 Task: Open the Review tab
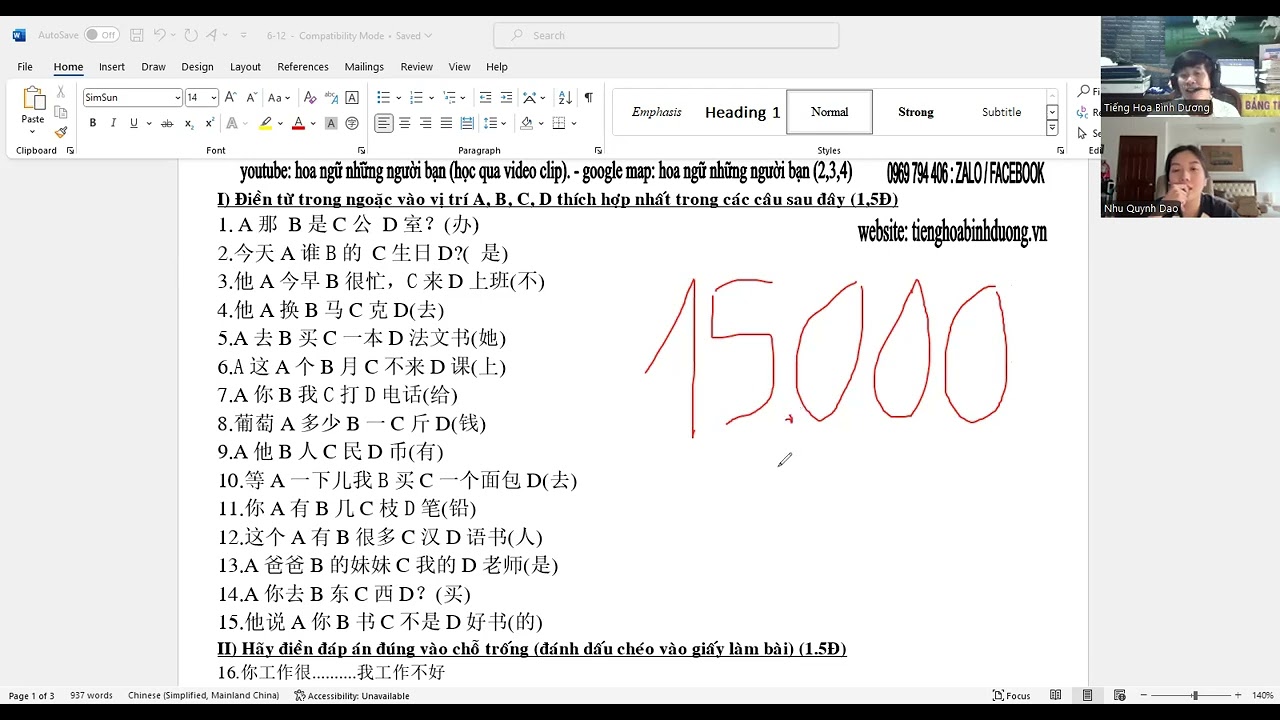416,67
